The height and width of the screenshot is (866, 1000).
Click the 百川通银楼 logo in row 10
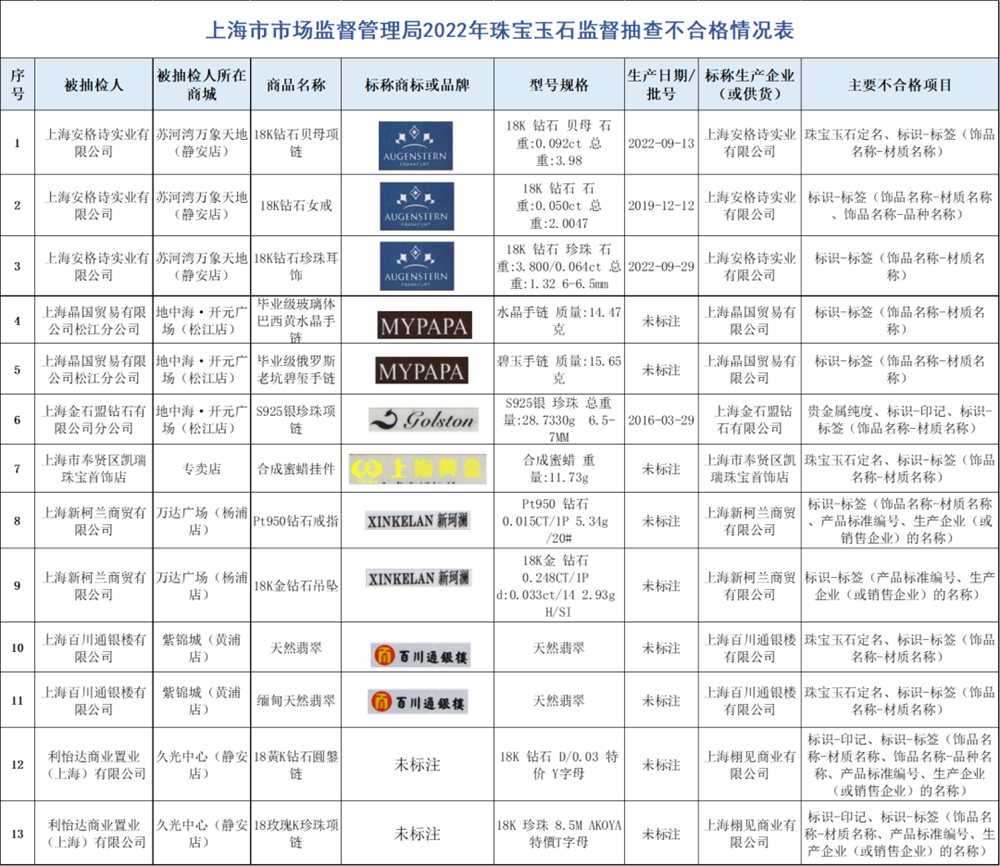point(420,655)
